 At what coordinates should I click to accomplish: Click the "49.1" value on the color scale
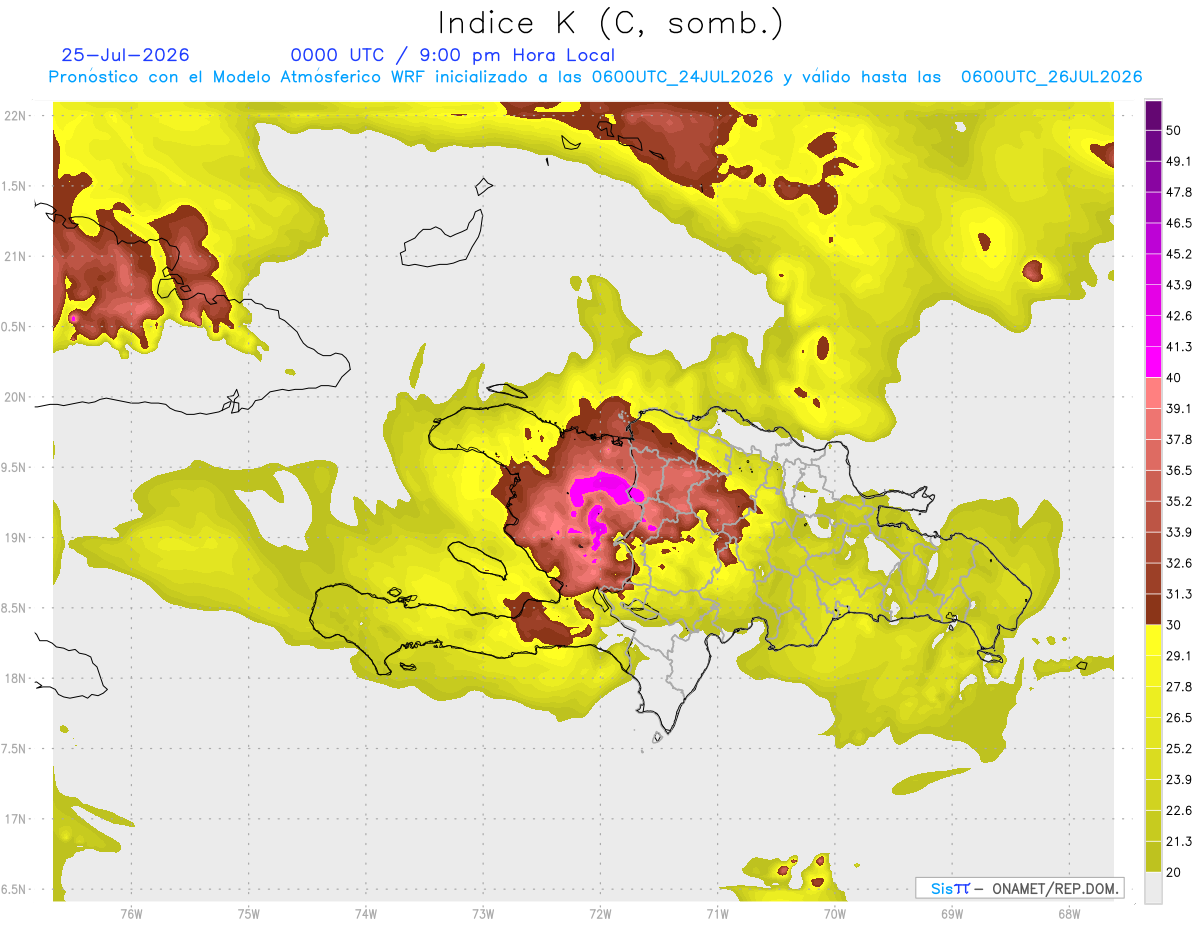tap(1179, 161)
